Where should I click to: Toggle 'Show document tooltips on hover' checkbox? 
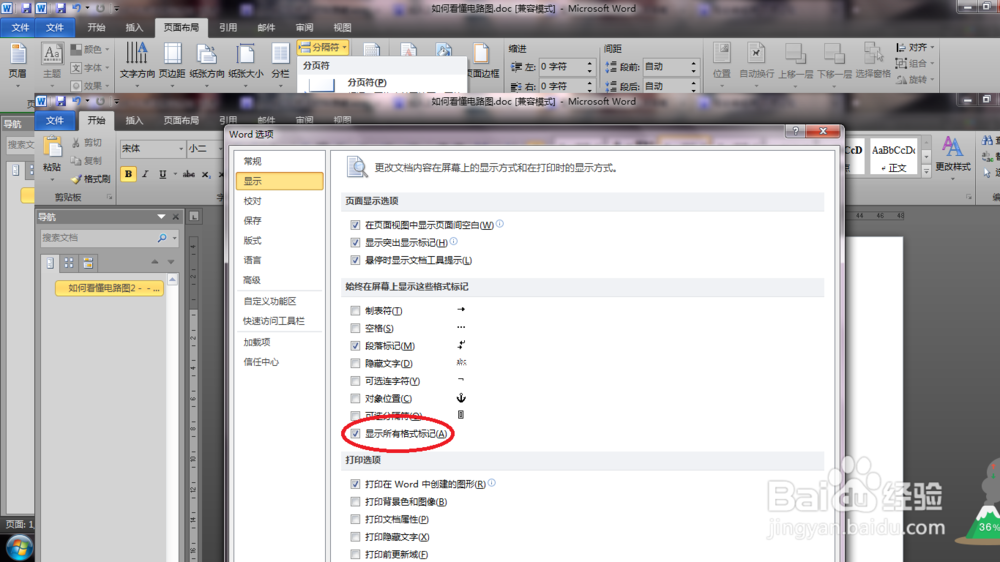click(355, 260)
